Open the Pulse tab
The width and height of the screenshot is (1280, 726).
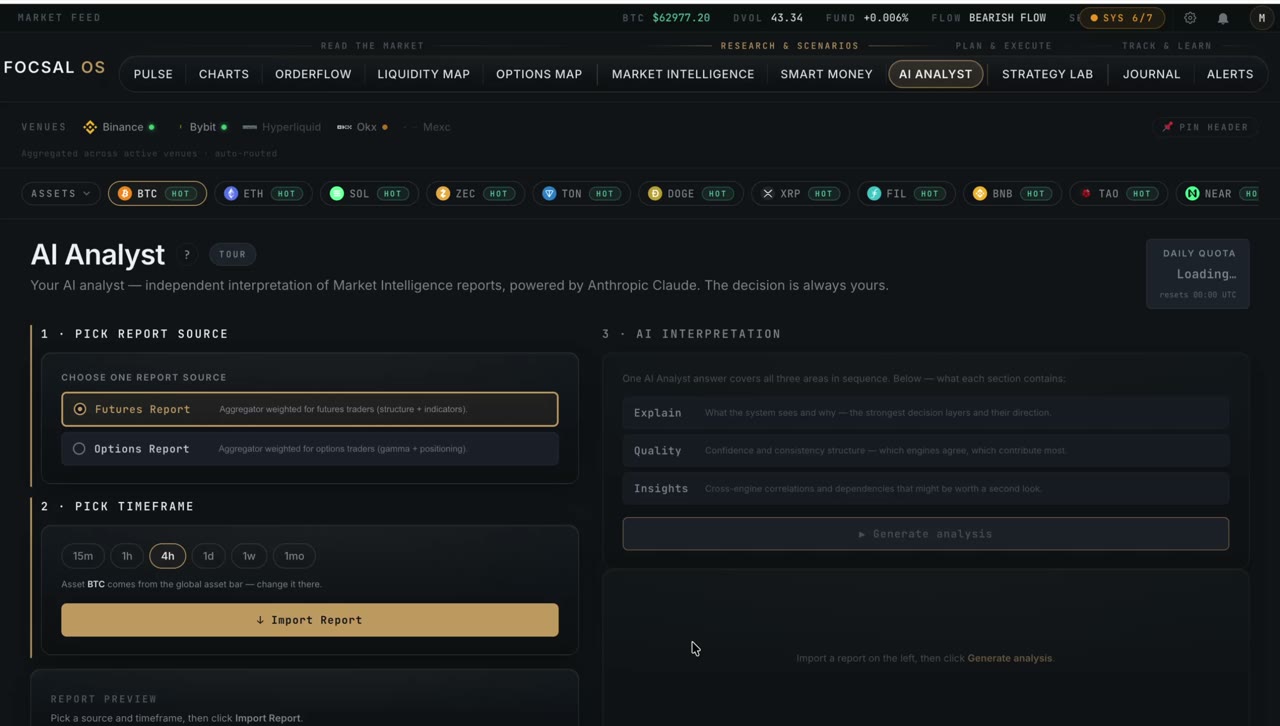click(153, 74)
